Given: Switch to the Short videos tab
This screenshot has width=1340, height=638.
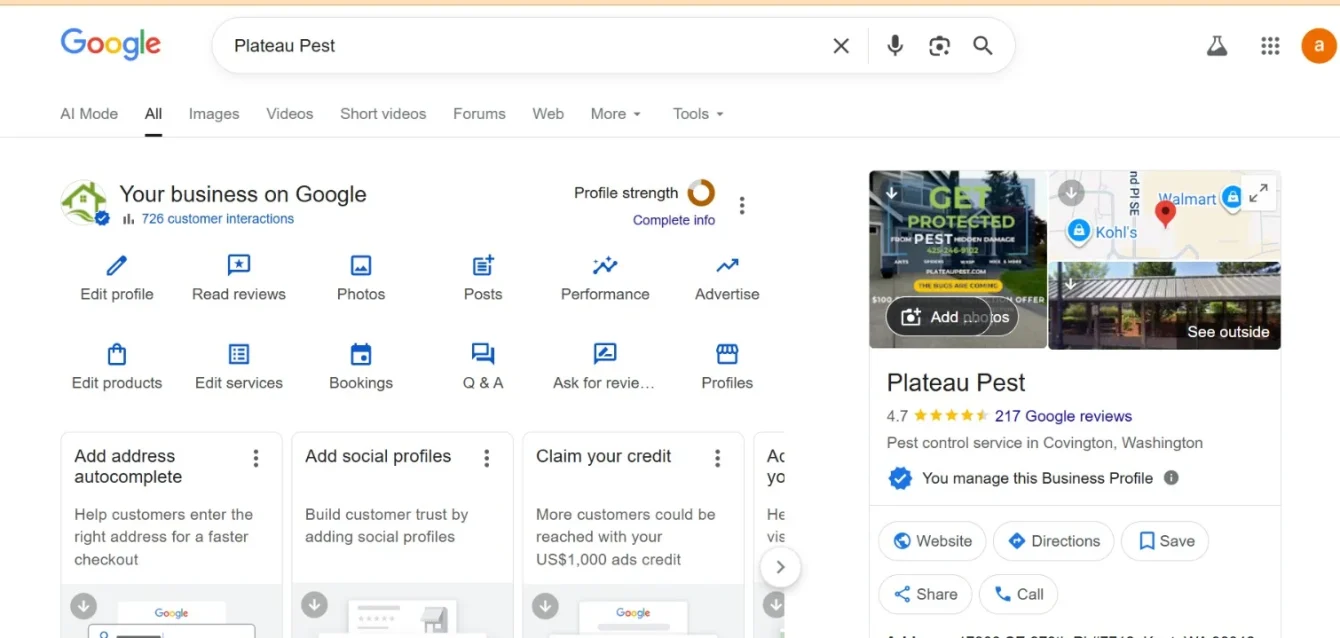Looking at the screenshot, I should coord(383,114).
